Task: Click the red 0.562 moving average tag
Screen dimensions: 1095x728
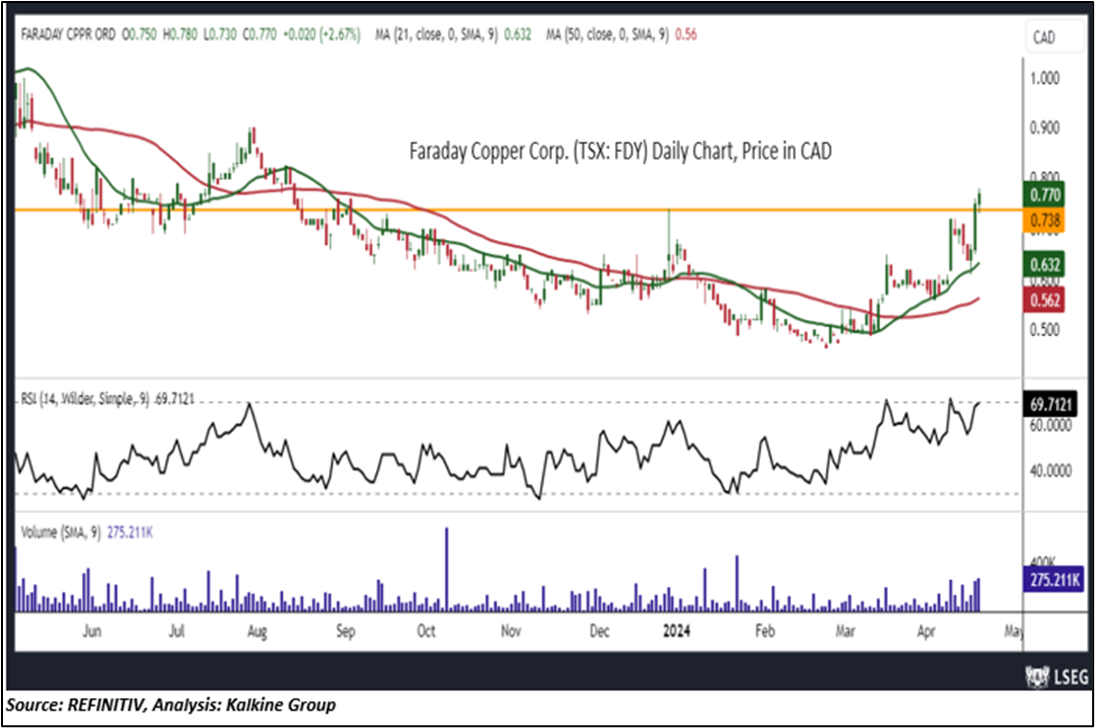Action: (x=1045, y=300)
